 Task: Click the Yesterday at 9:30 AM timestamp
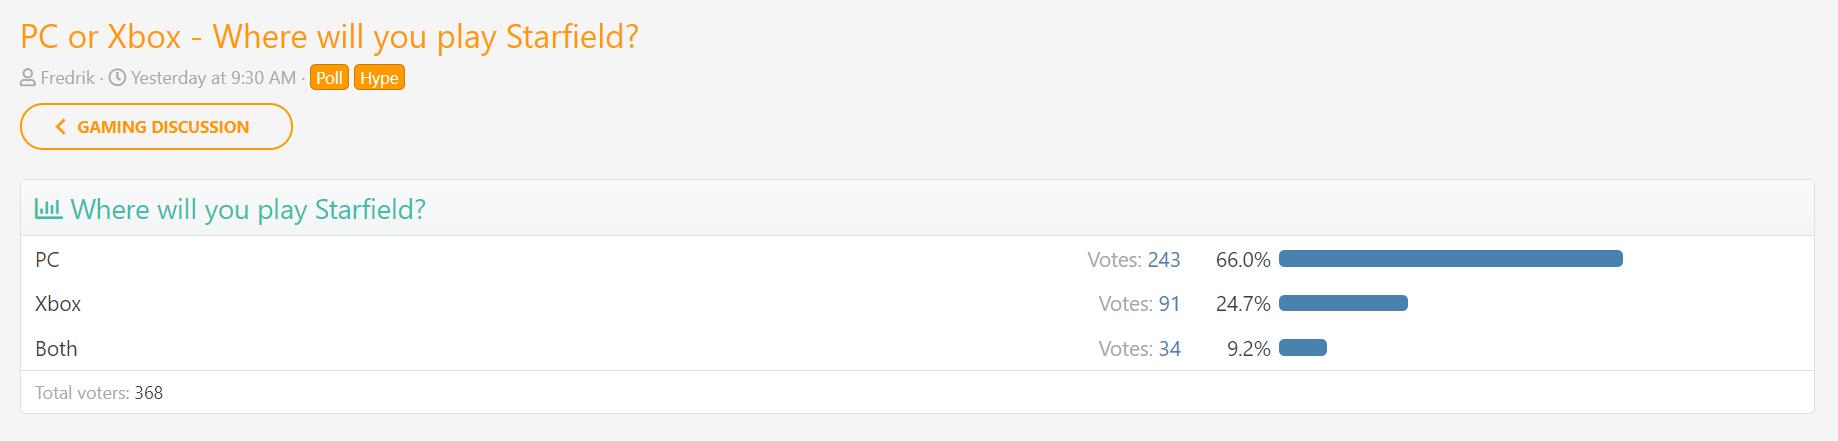(x=213, y=78)
